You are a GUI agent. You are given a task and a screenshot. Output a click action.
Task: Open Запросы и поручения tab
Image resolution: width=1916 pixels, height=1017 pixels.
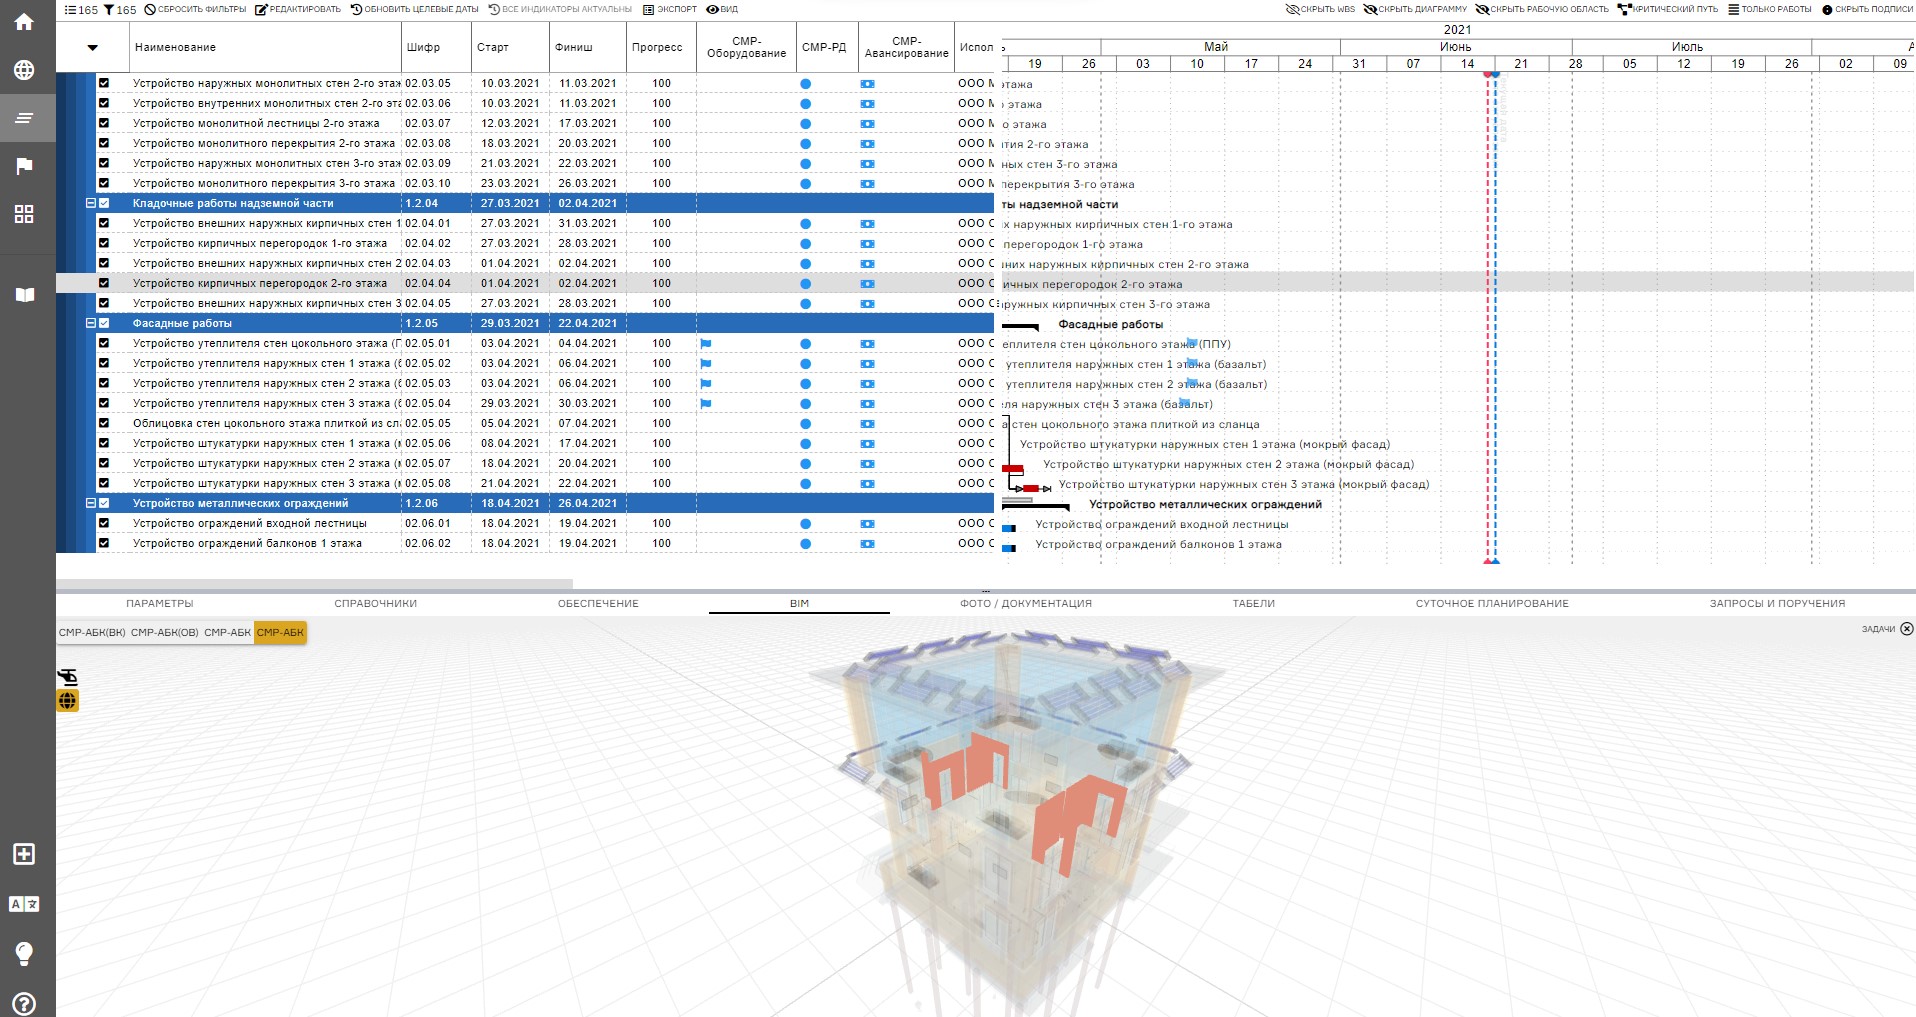[1777, 604]
